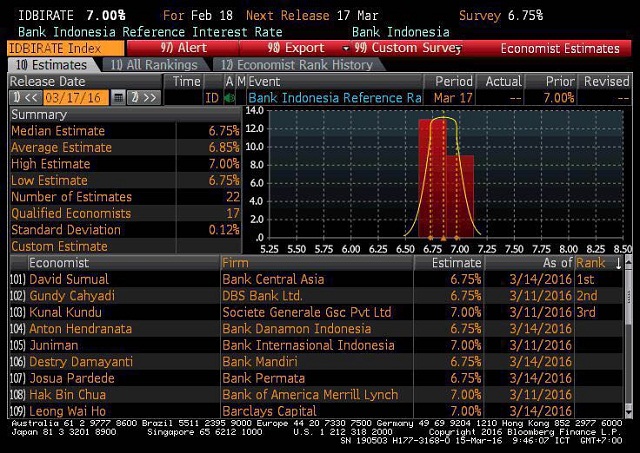Select the 03/17/16 release date field
The image size is (640, 453).
[72, 98]
